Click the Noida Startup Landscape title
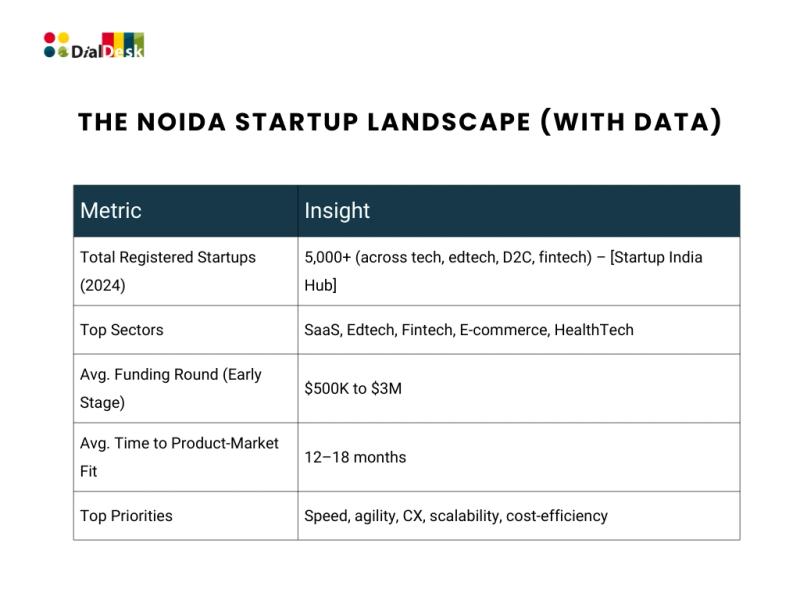This screenshot has height=600, width=800. tap(400, 122)
